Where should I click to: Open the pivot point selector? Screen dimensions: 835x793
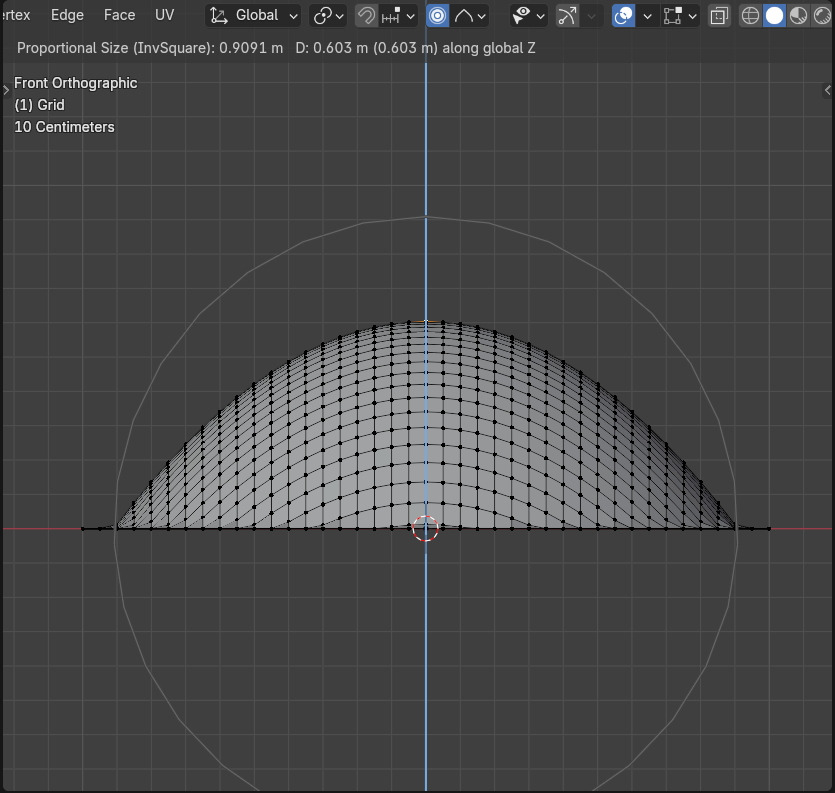[x=328, y=15]
